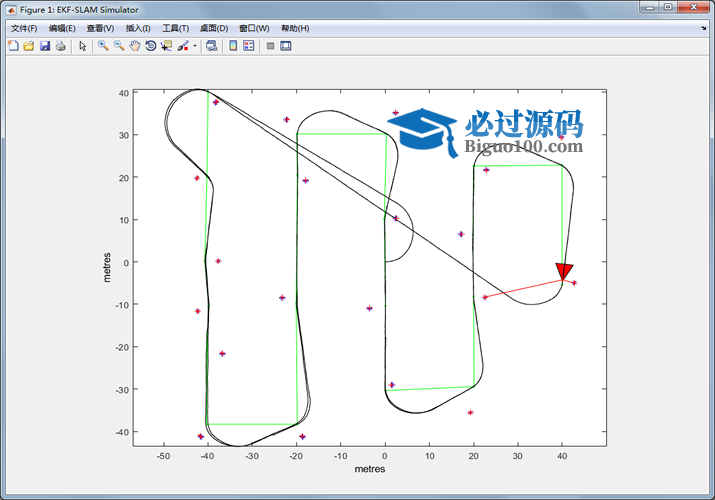Click the window title 'Figure 1: EKF-SLAM Simulator'
Image resolution: width=715 pixels, height=500 pixels.
79,10
